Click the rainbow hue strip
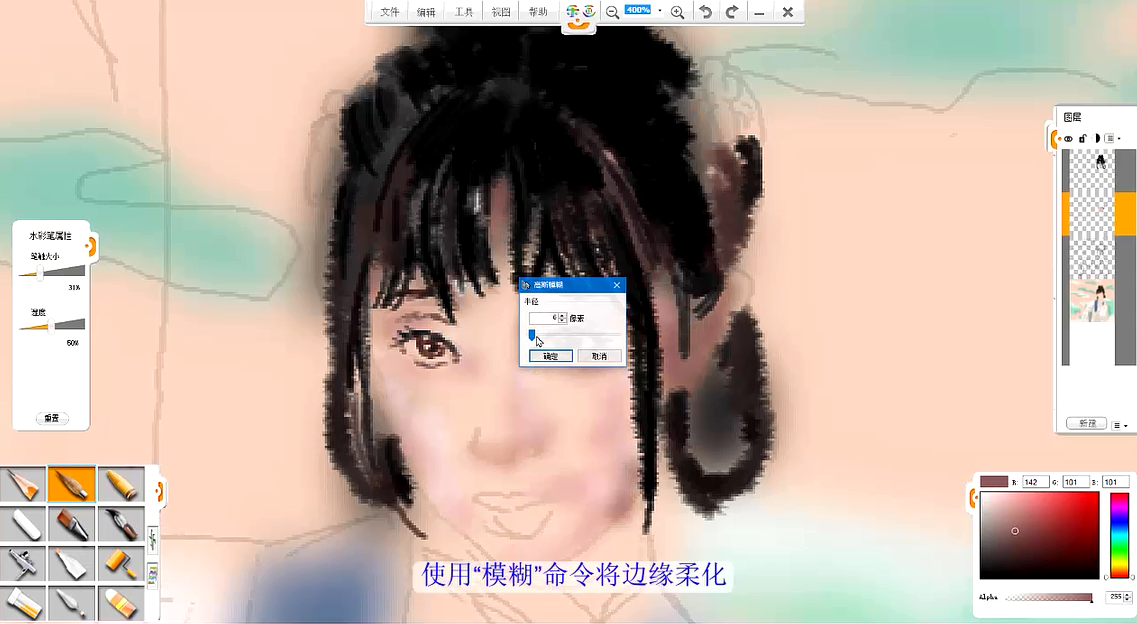Viewport: 1137px width, 624px height. pos(1119,535)
